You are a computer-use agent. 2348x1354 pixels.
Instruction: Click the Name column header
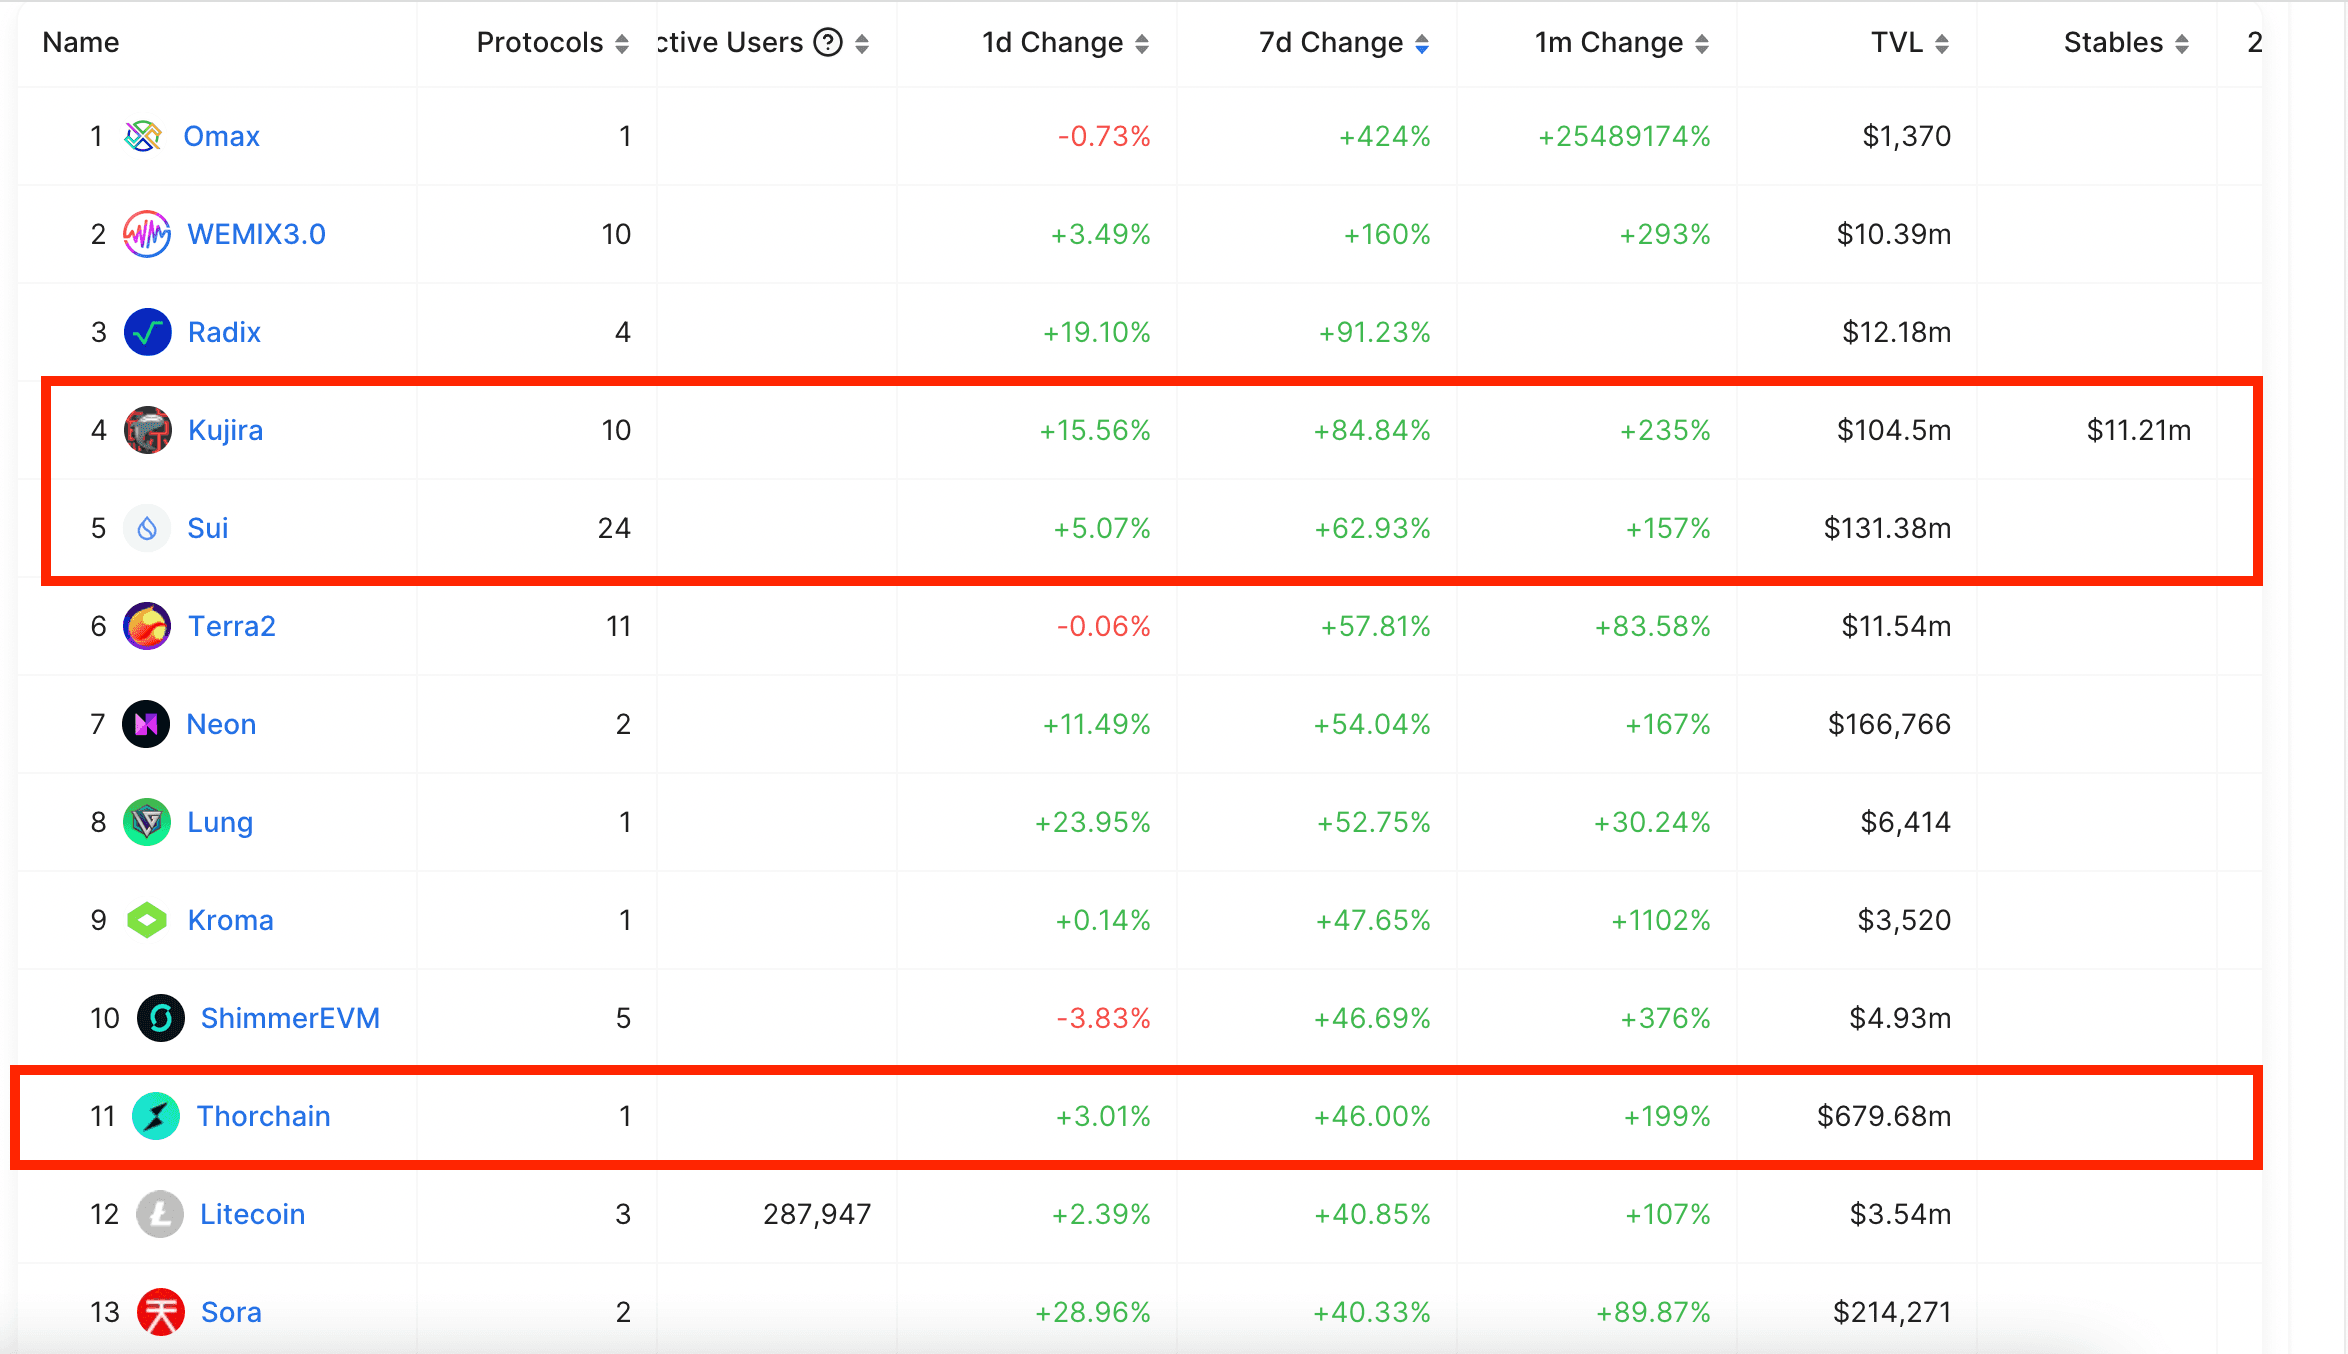(x=81, y=42)
